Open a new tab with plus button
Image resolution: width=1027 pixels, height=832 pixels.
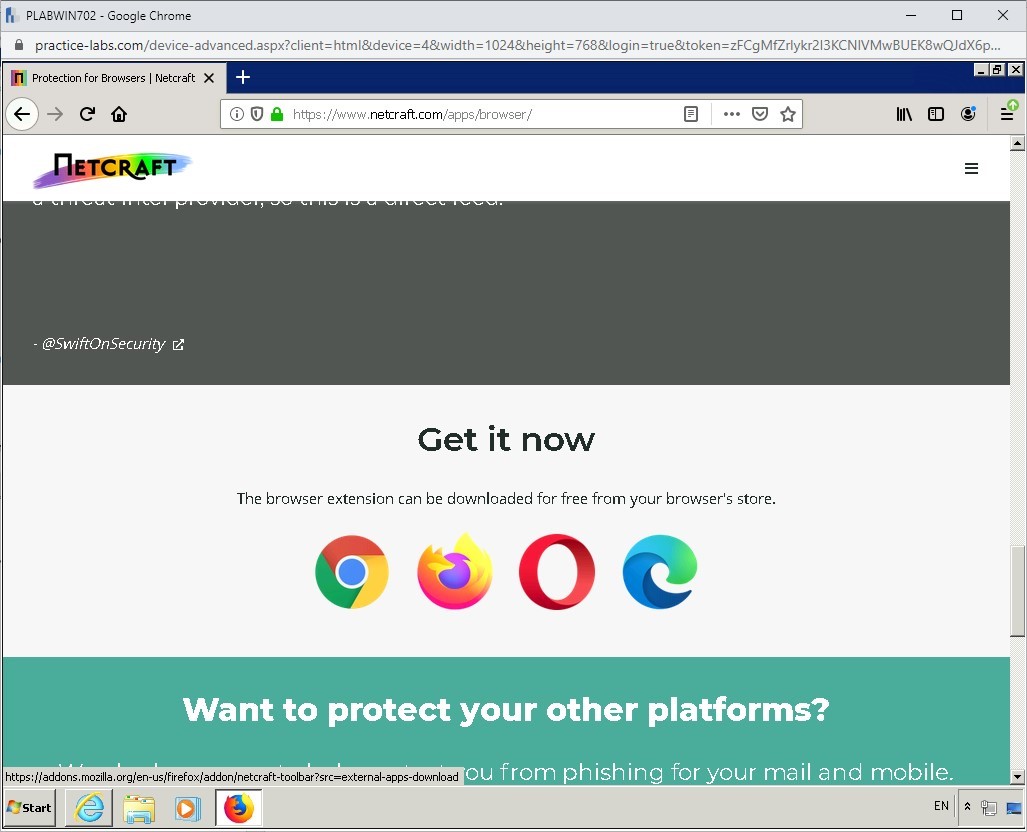[243, 78]
